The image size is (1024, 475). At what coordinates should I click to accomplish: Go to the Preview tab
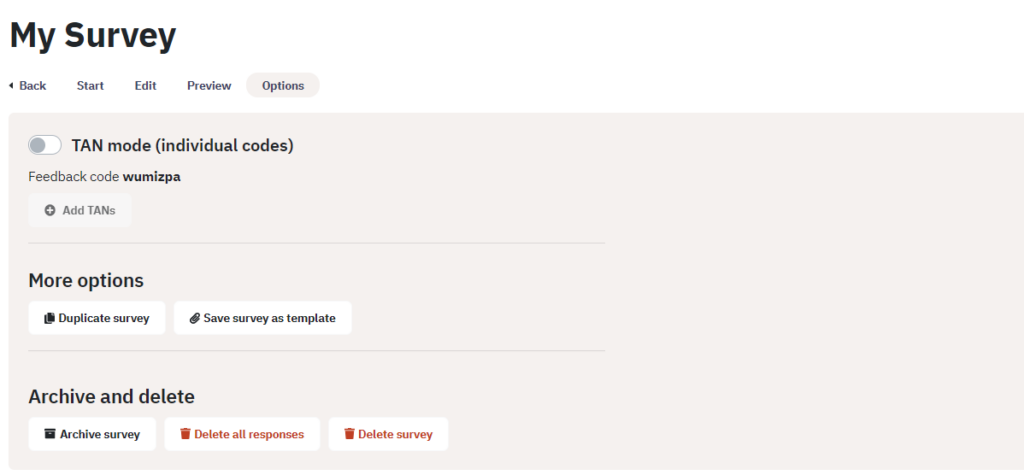click(209, 86)
